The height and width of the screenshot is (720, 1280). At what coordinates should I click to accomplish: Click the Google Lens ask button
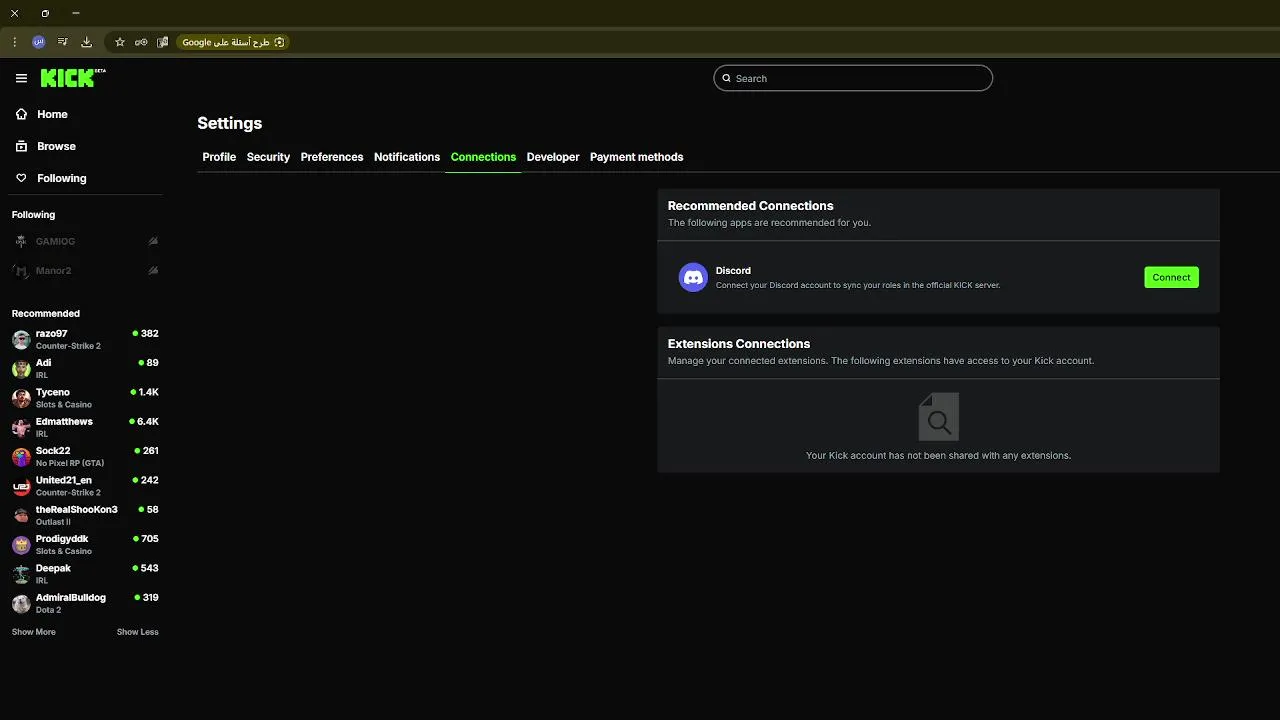(233, 42)
